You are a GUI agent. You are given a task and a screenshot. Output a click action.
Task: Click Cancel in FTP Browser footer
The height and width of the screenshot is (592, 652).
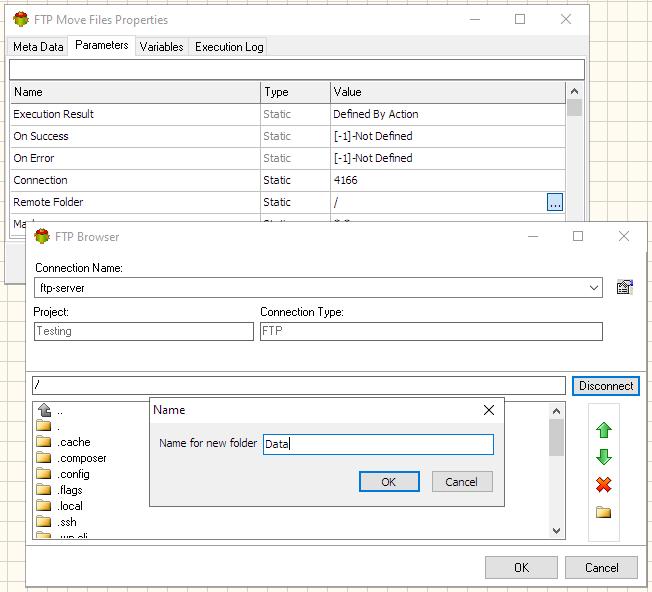click(x=601, y=567)
